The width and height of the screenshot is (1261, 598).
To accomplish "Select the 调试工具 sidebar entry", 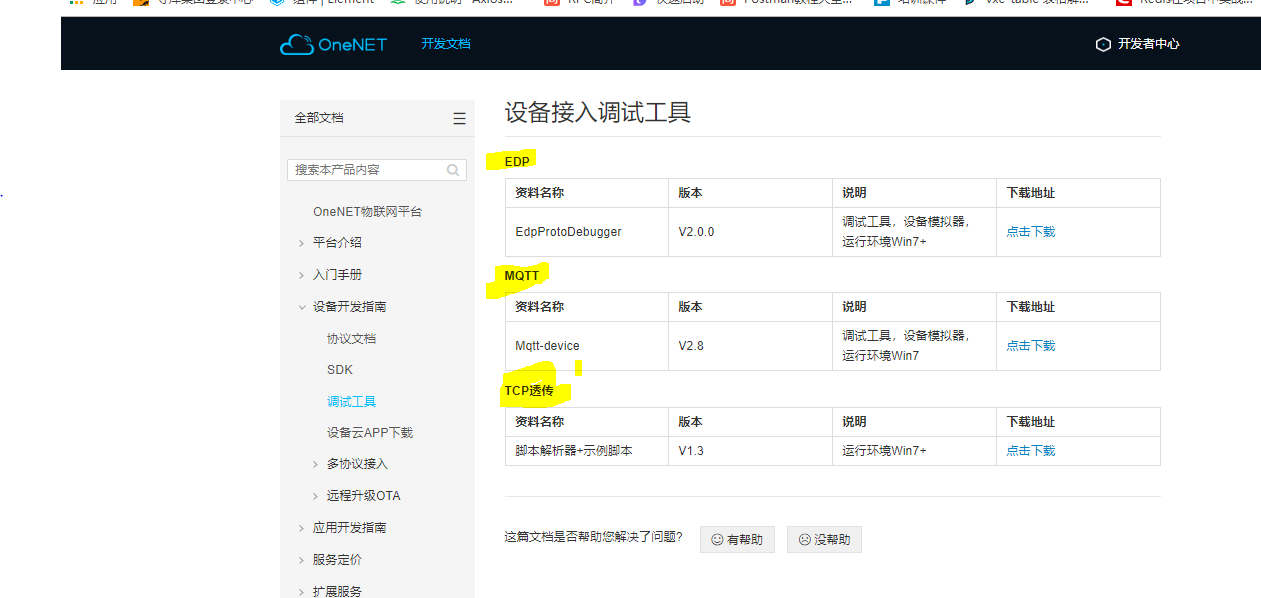I will click(x=351, y=400).
